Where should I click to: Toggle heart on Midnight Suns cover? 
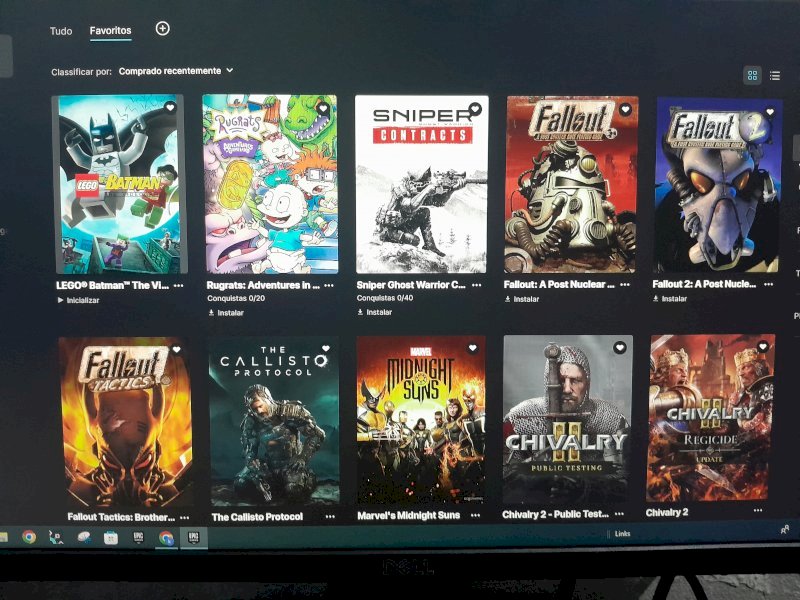(x=472, y=348)
